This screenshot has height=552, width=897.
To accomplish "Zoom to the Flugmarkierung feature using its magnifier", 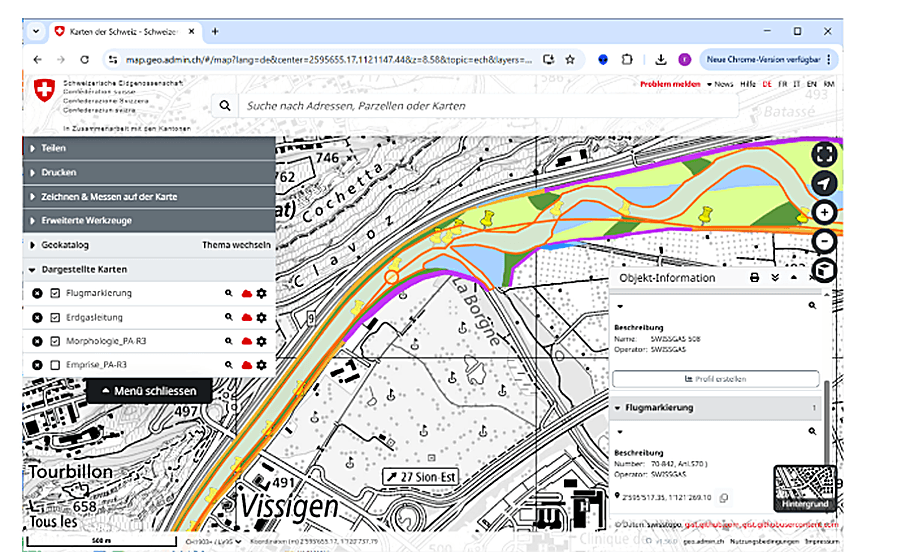I will point(812,432).
